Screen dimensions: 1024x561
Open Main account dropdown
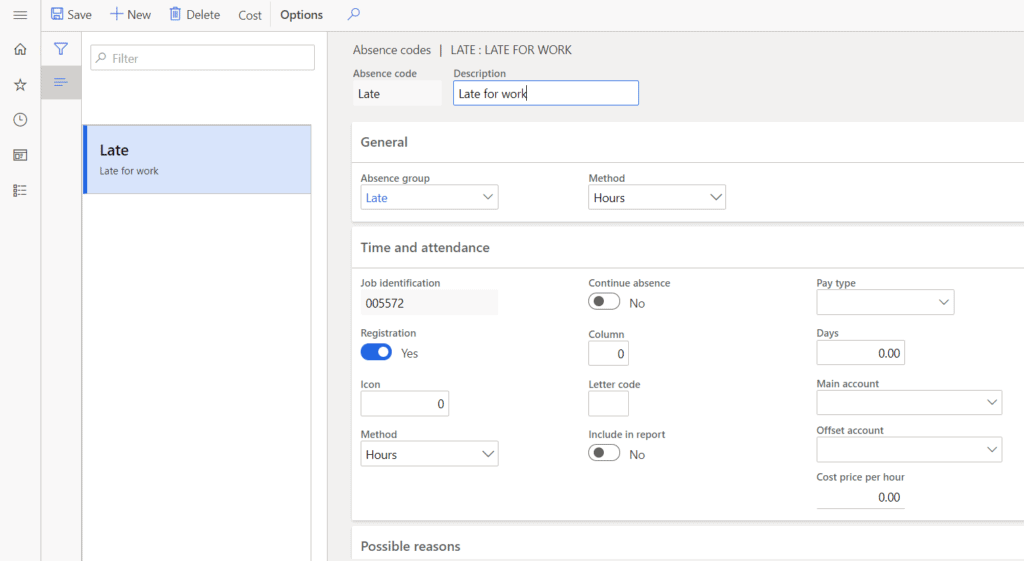909,402
